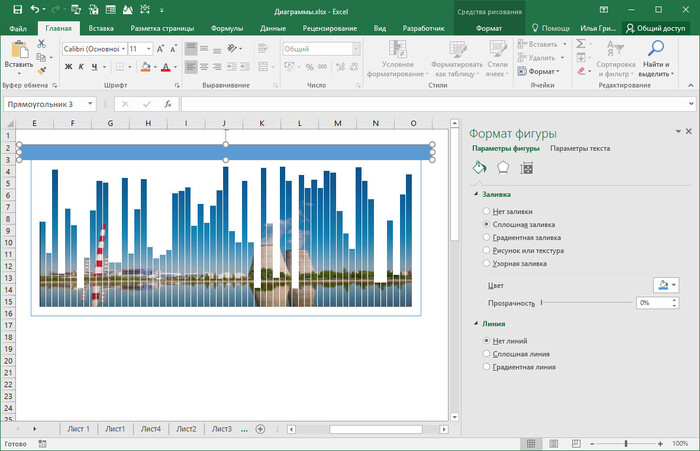Screen dimensions: 700x451
Task: Click the Общий доступ share button
Action: 658,29
